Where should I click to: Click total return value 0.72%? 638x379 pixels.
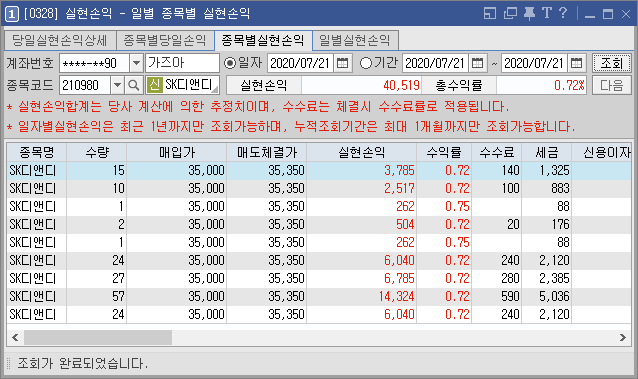541,85
